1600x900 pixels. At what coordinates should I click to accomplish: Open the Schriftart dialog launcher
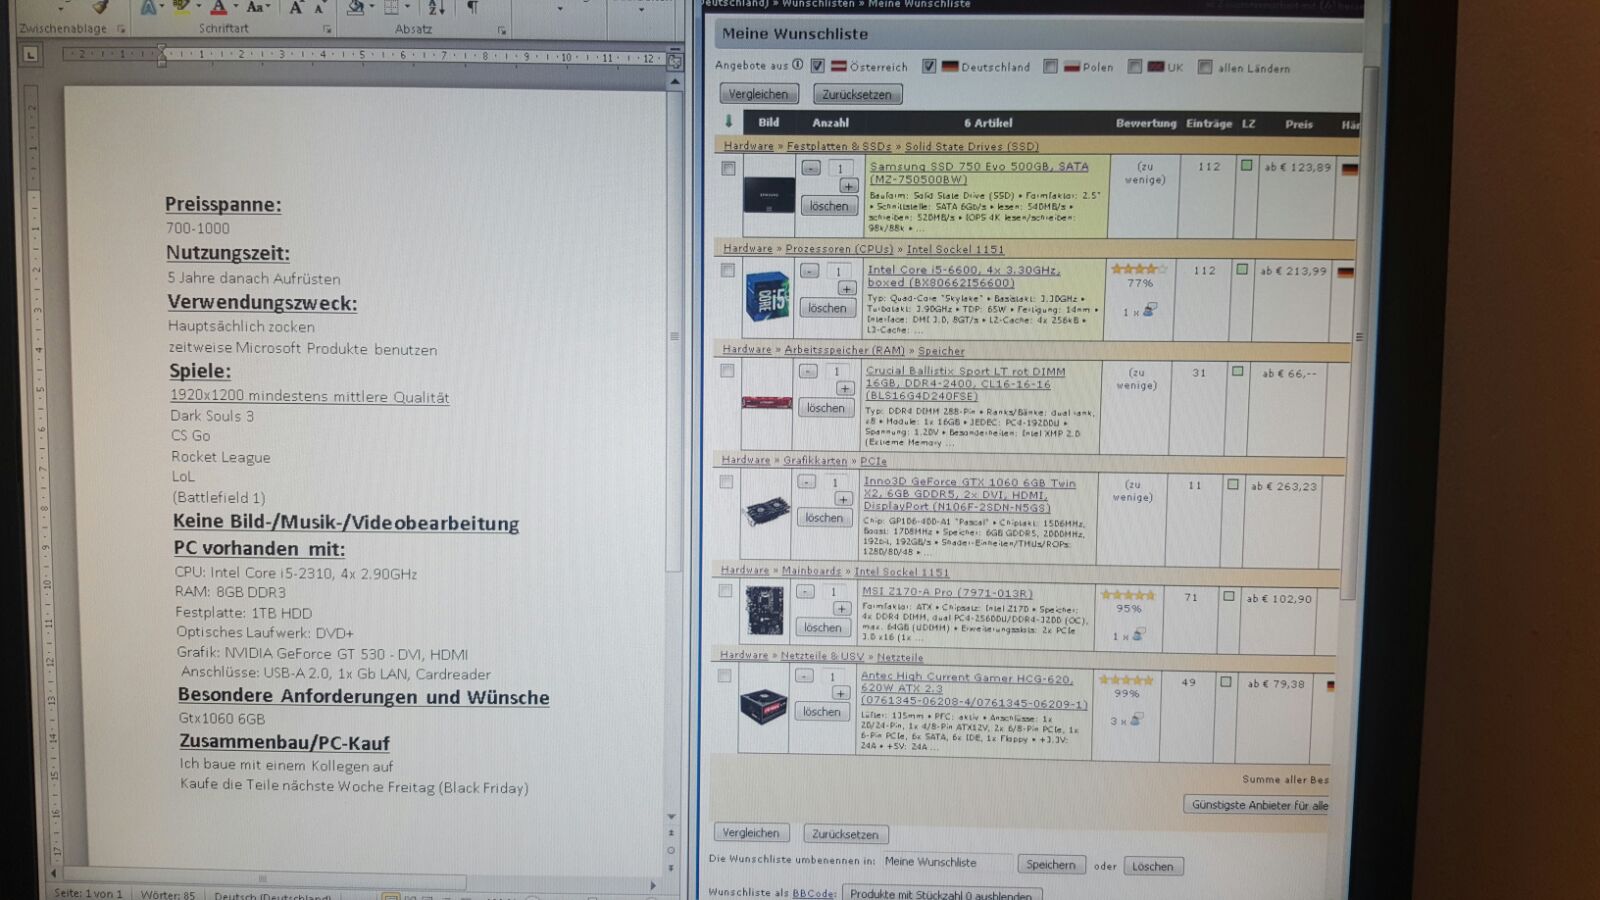(327, 30)
